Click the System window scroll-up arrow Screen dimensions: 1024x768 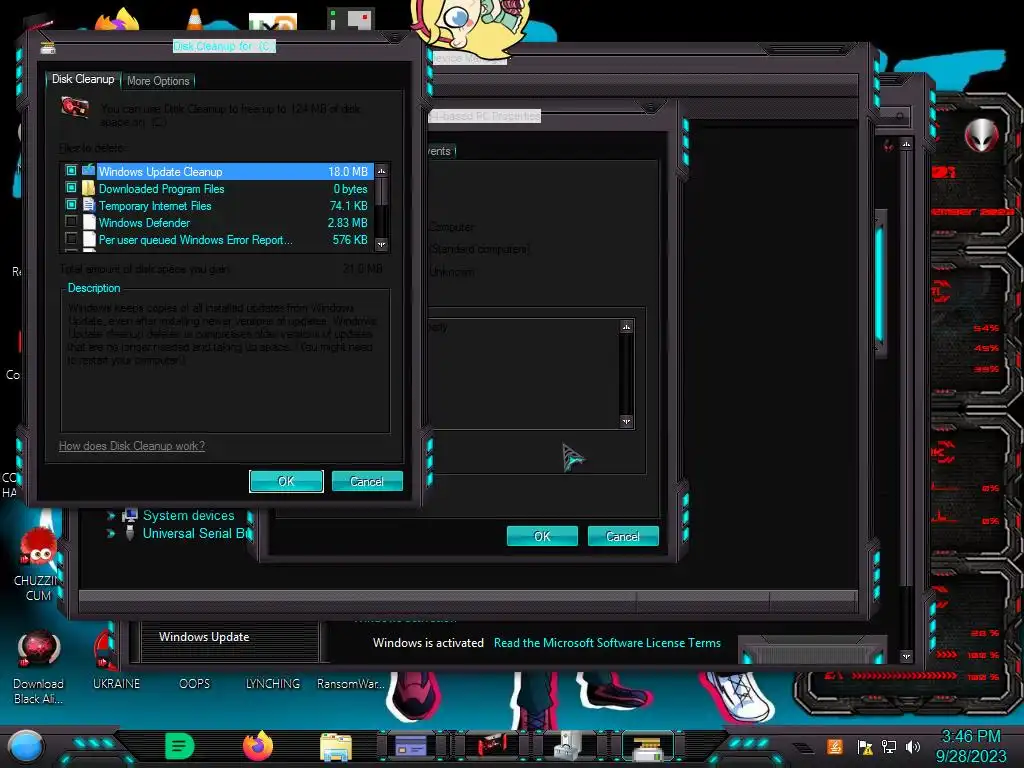tap(906, 144)
